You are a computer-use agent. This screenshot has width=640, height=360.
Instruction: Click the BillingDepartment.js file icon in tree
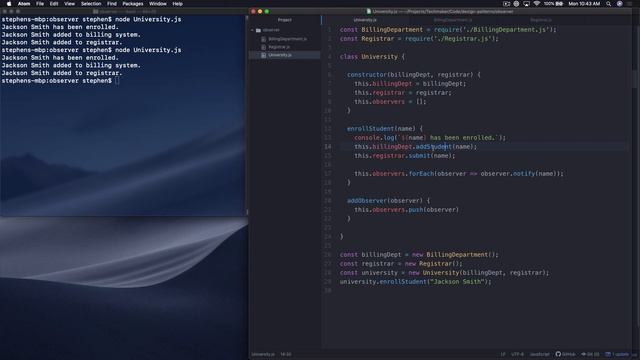point(264,39)
